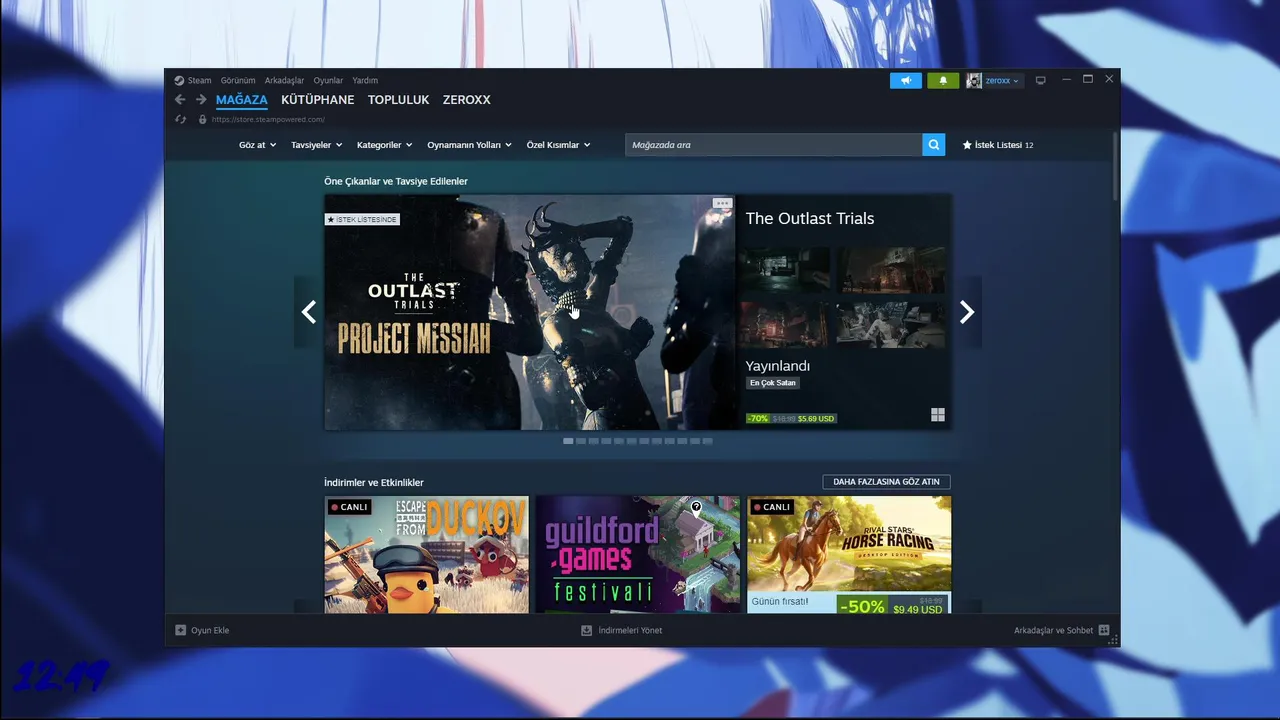Open the three-dot options on featured banner
This screenshot has height=720, width=1280.
pos(722,203)
